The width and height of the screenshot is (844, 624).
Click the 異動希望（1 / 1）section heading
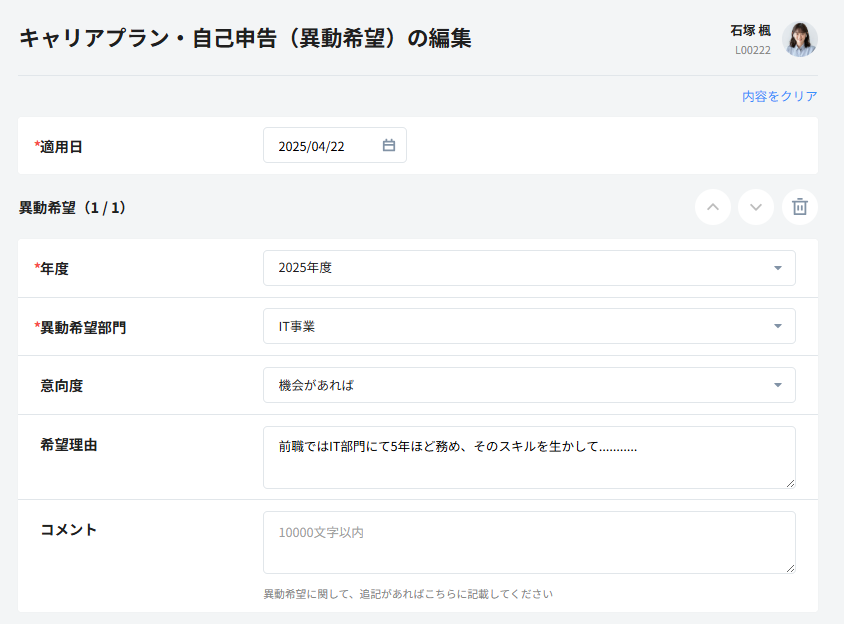[72, 208]
